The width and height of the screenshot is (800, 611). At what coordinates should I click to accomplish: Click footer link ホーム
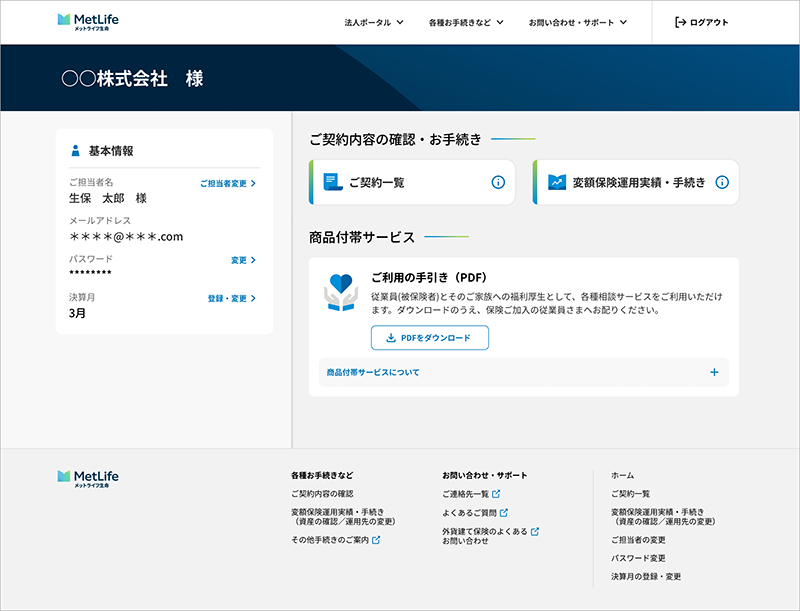click(x=622, y=475)
